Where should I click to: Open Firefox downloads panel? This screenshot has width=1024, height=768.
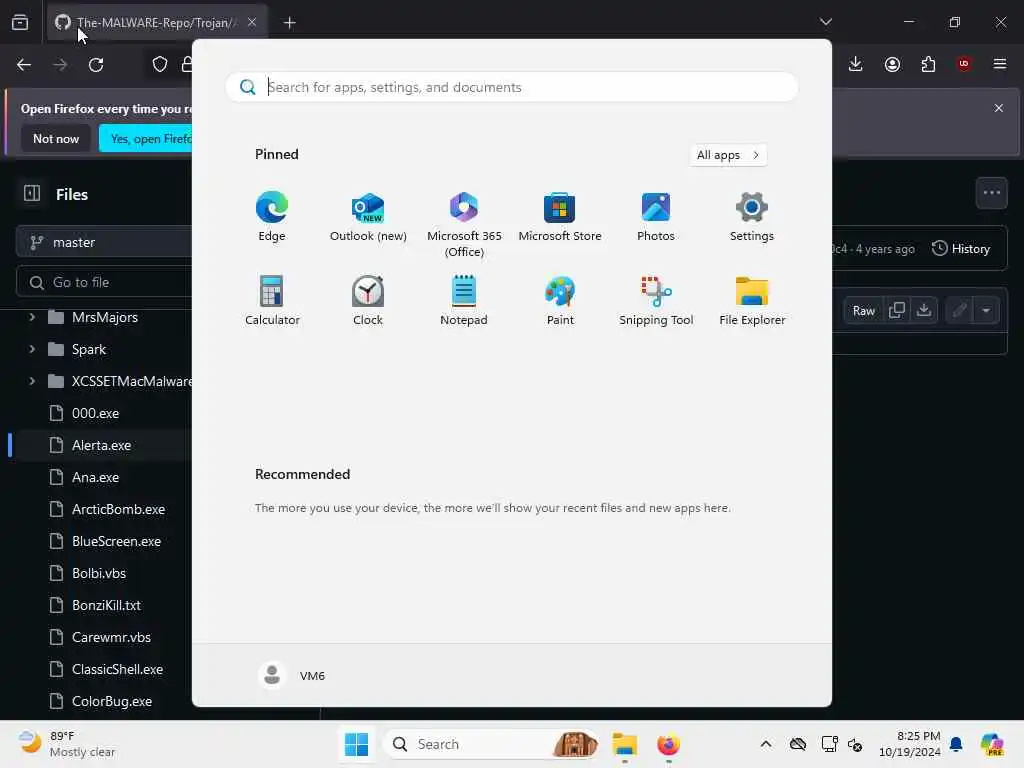[x=856, y=64]
